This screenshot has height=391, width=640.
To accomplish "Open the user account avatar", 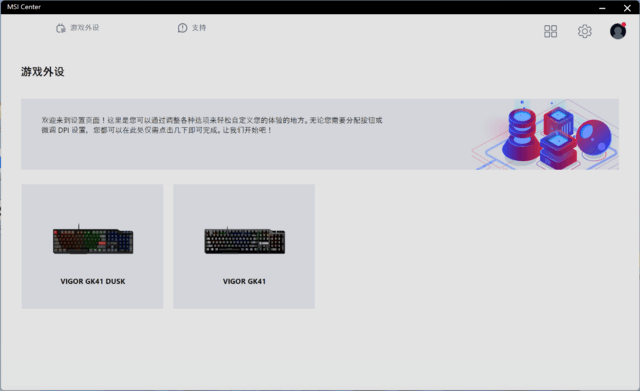I will tap(618, 31).
